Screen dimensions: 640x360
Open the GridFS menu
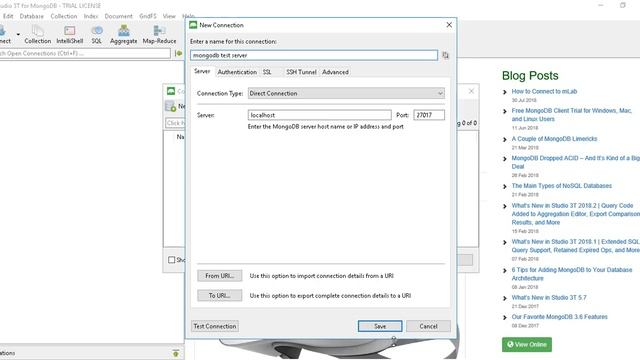tap(148, 16)
